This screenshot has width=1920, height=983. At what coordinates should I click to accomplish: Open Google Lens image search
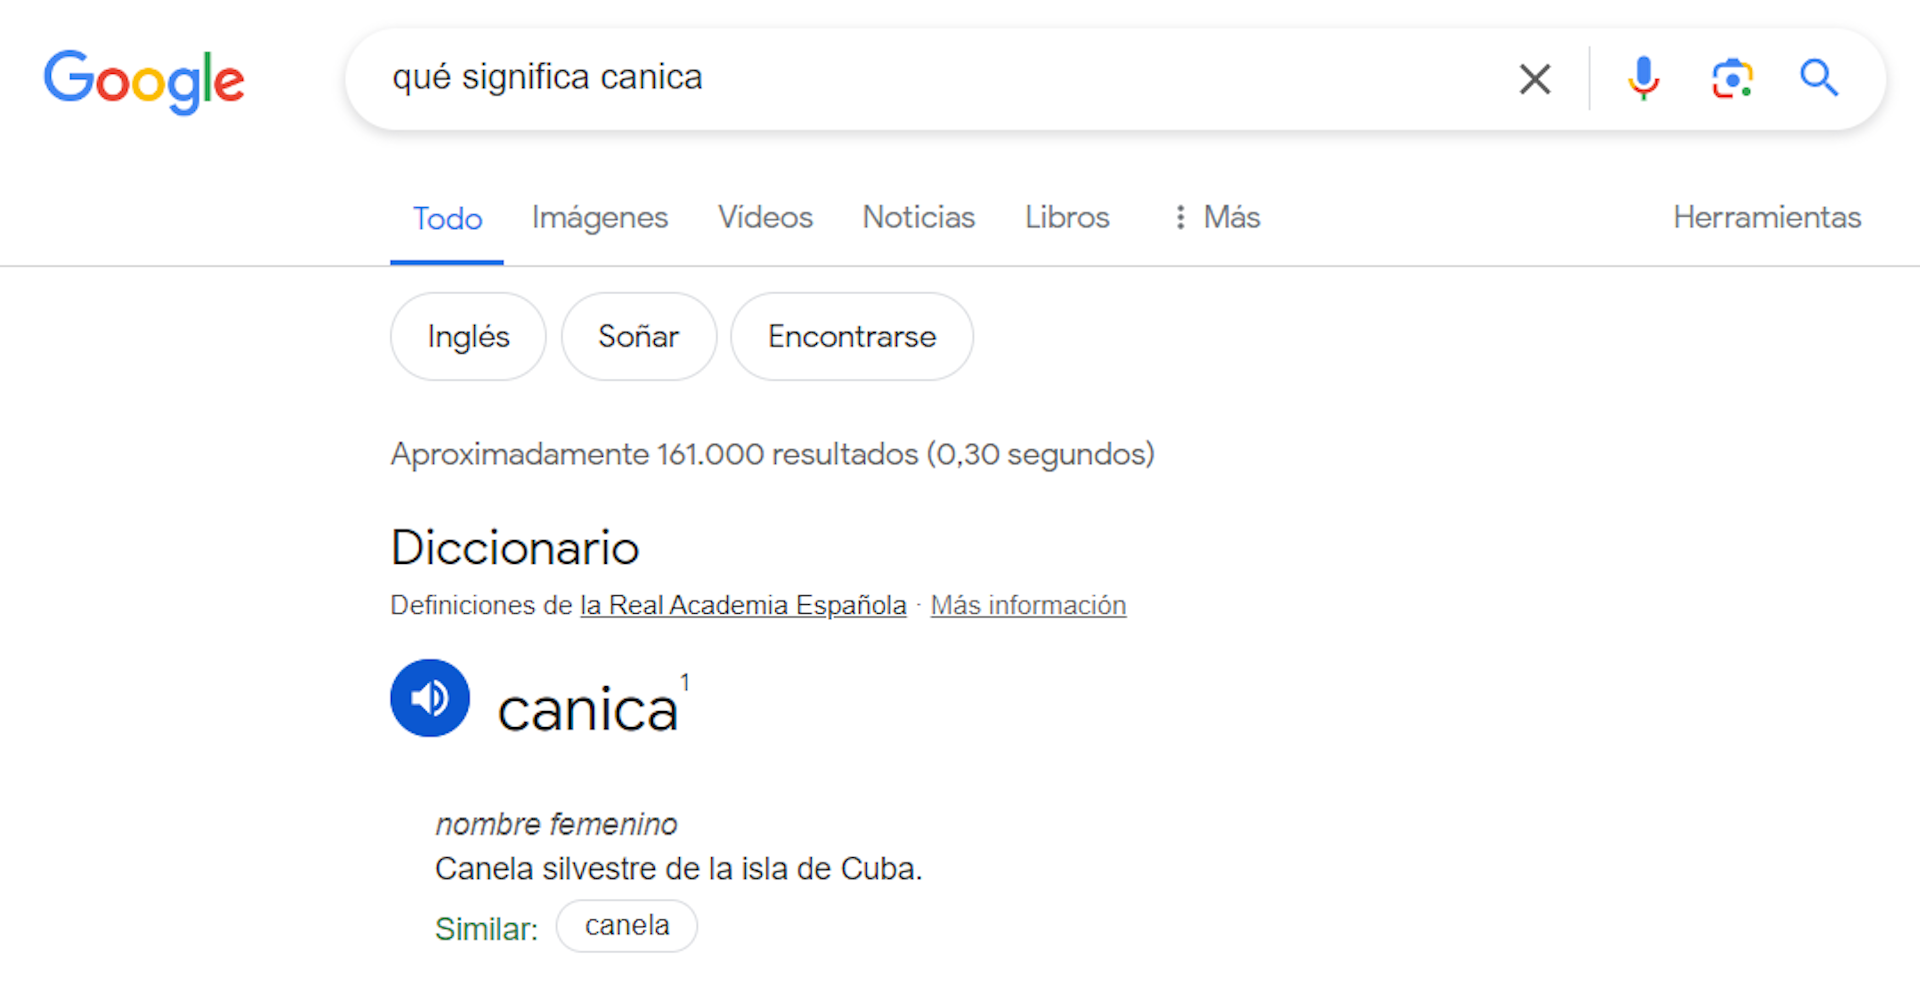coord(1732,79)
